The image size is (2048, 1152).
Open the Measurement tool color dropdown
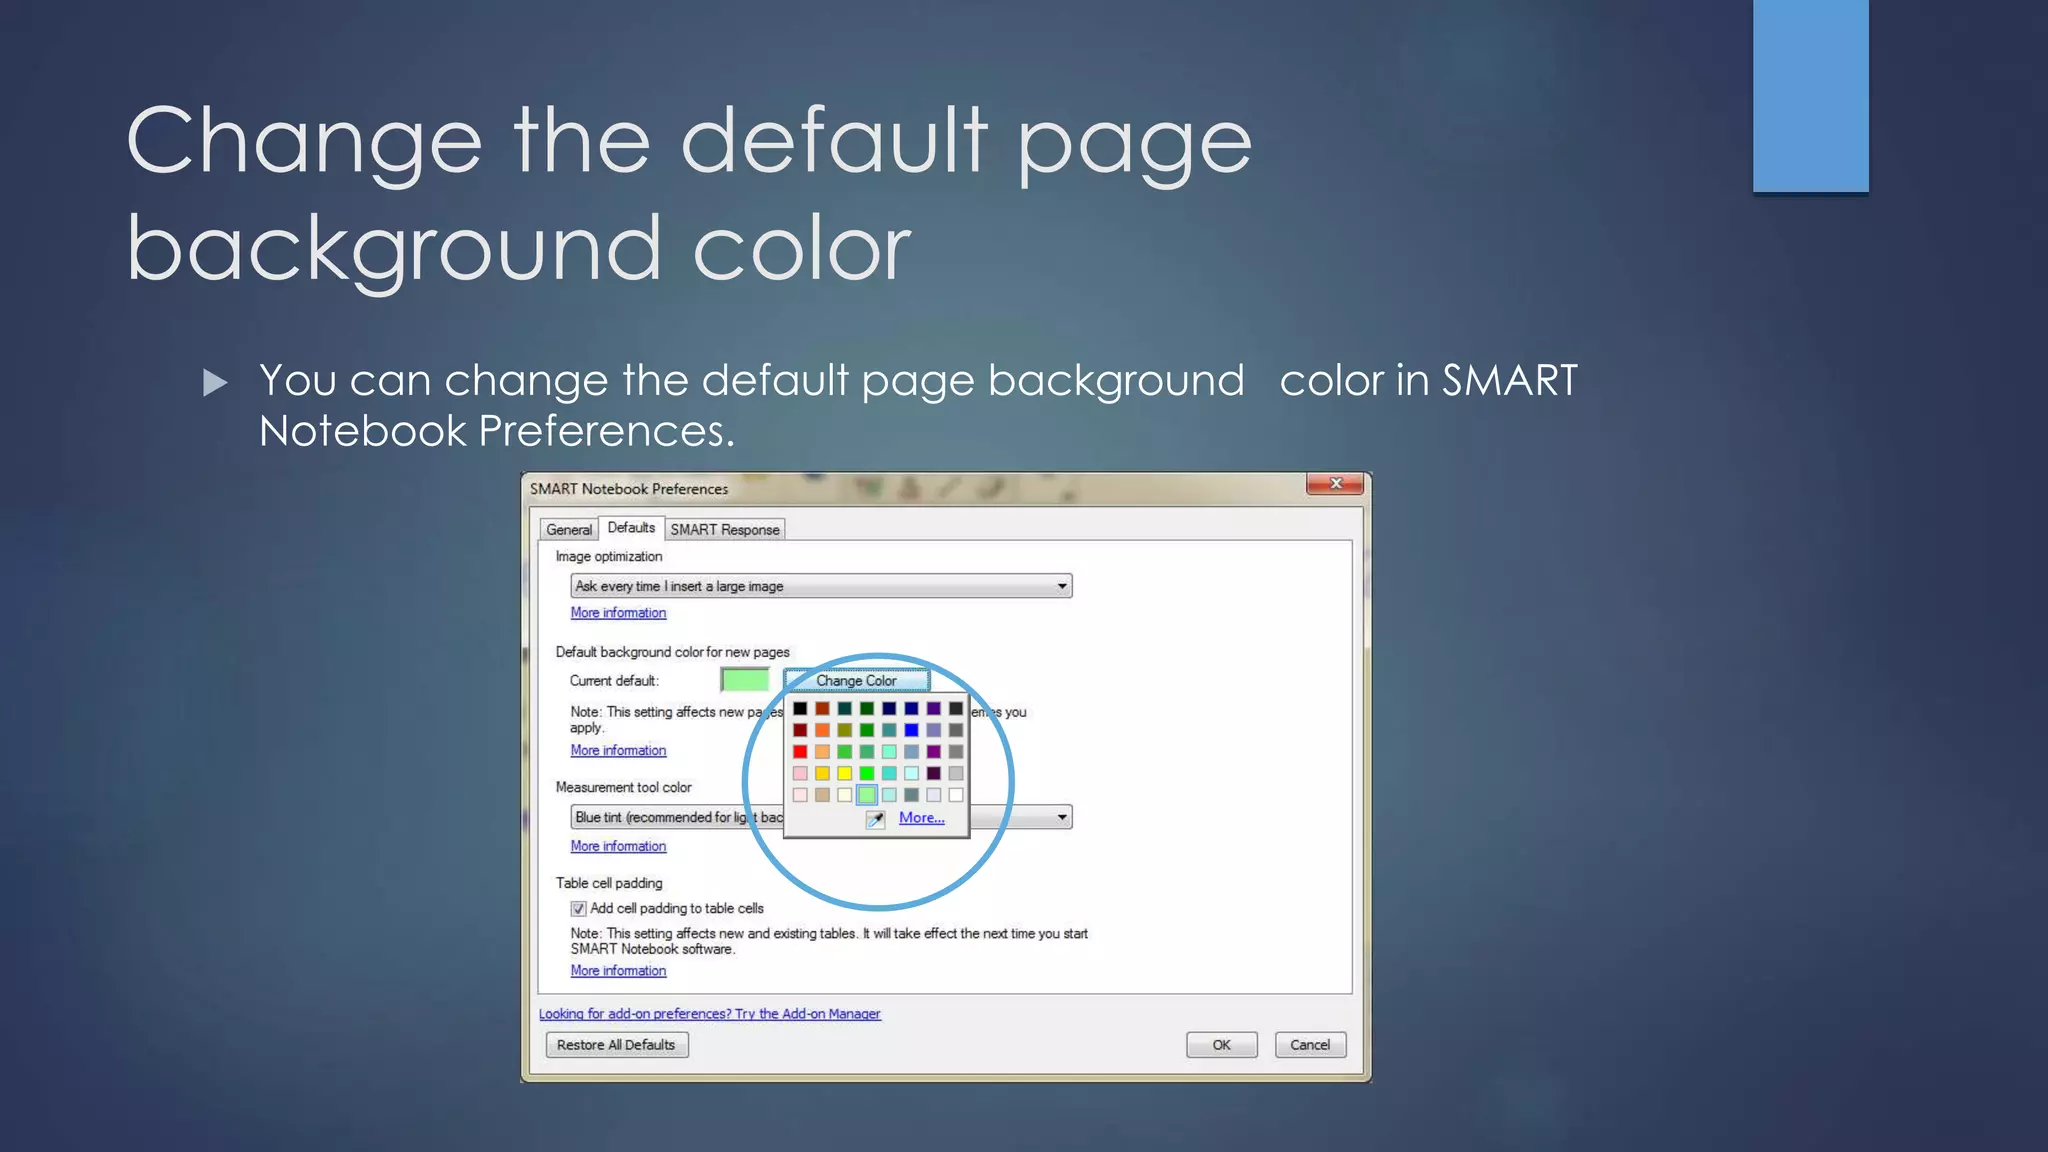[821, 817]
